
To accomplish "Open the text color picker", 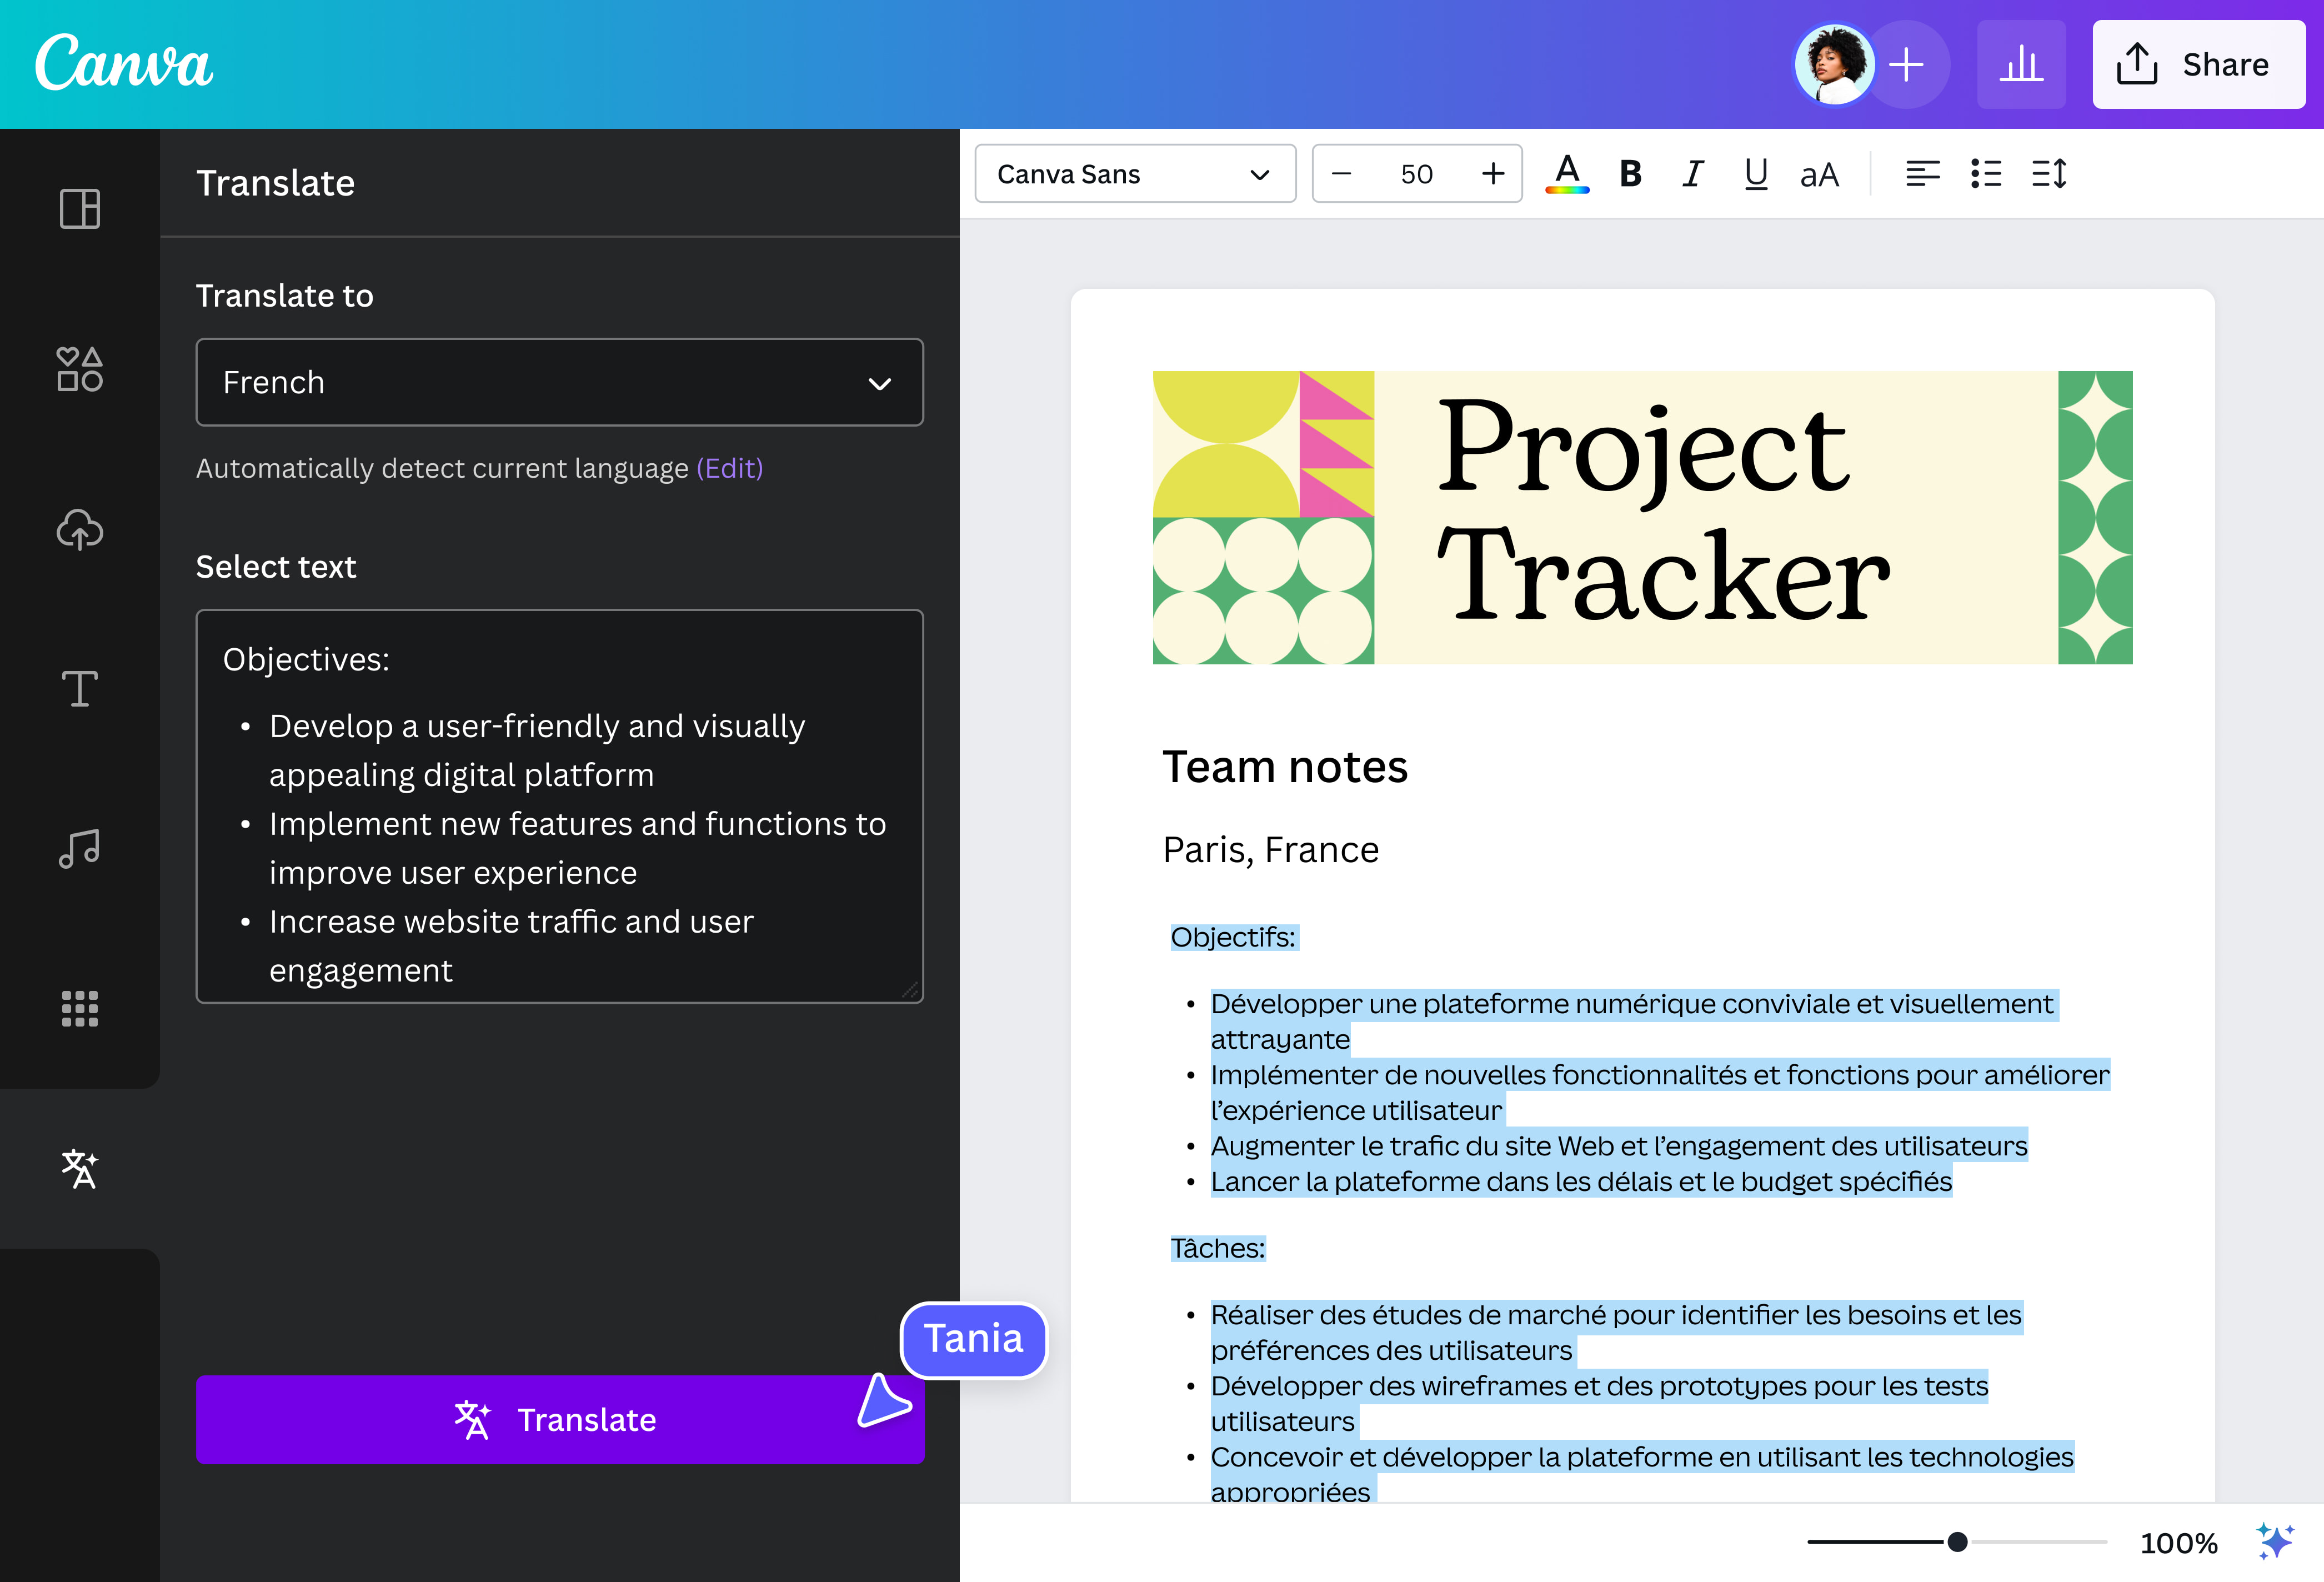I will tap(1567, 173).
